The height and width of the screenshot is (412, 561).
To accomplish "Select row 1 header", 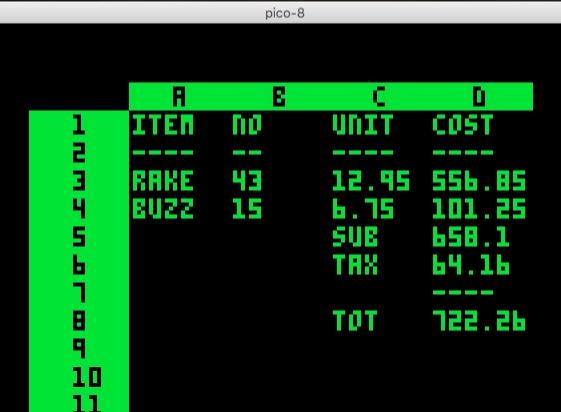I will pos(79,125).
